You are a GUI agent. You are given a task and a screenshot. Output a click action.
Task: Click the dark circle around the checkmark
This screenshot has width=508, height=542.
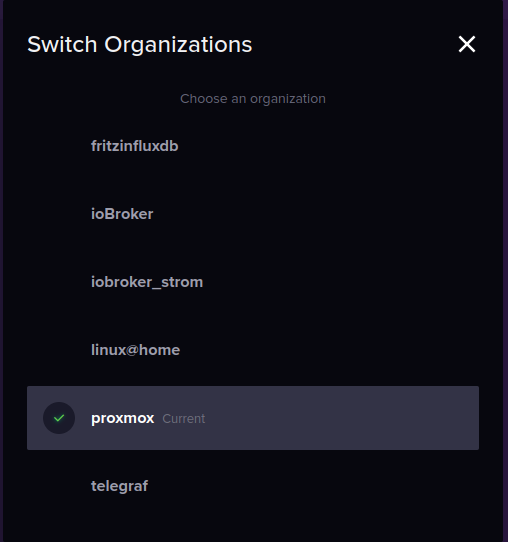59,418
